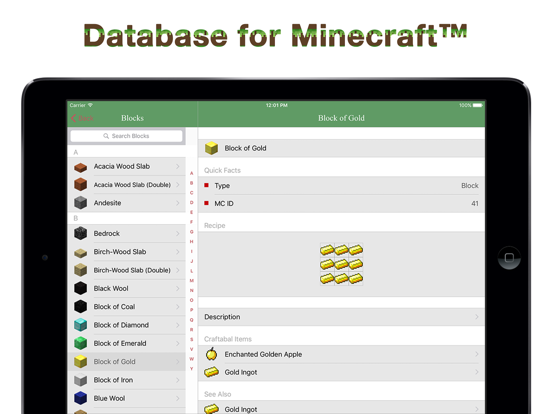552x414 pixels.
Task: Click the gold ingot recipe grid
Action: (341, 264)
